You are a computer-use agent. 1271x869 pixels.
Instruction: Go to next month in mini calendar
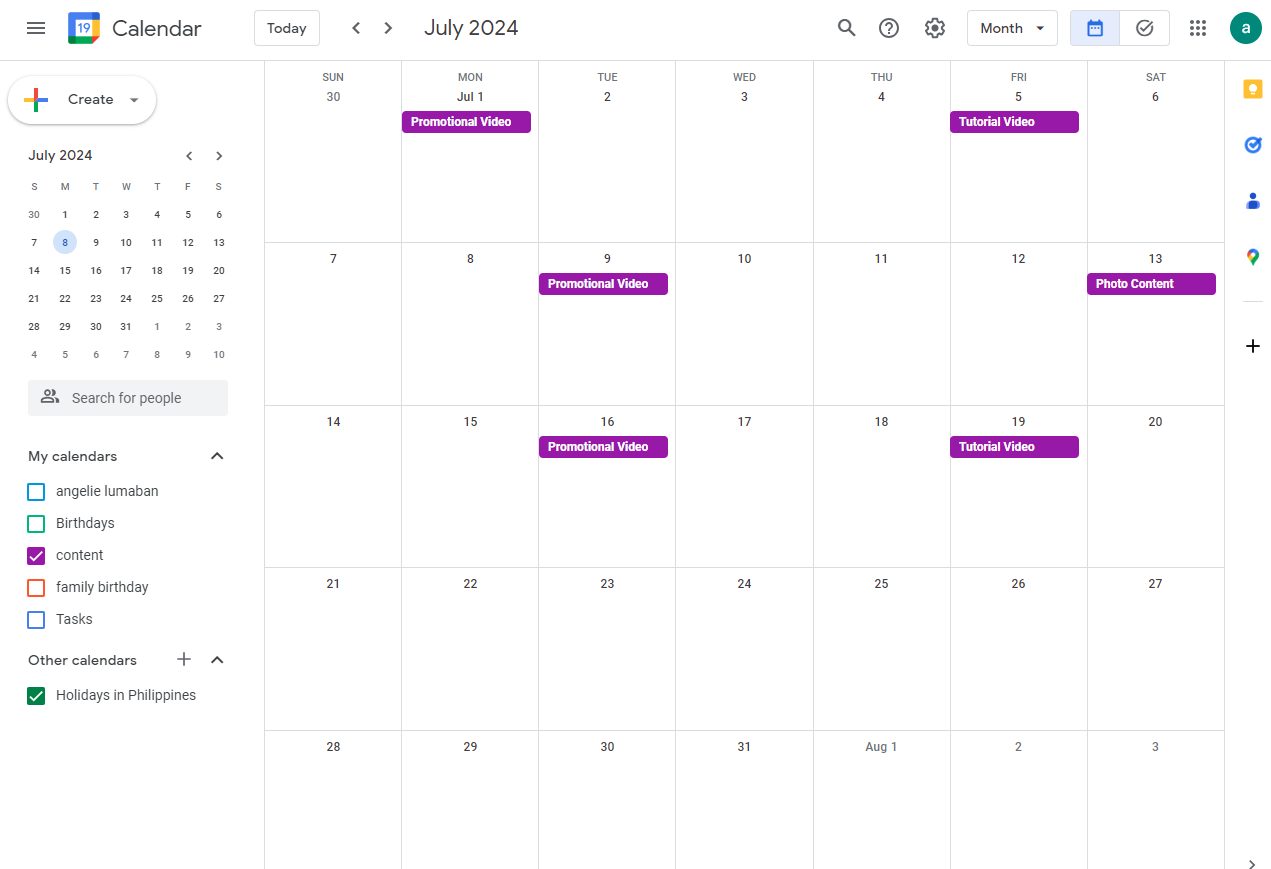click(x=219, y=156)
